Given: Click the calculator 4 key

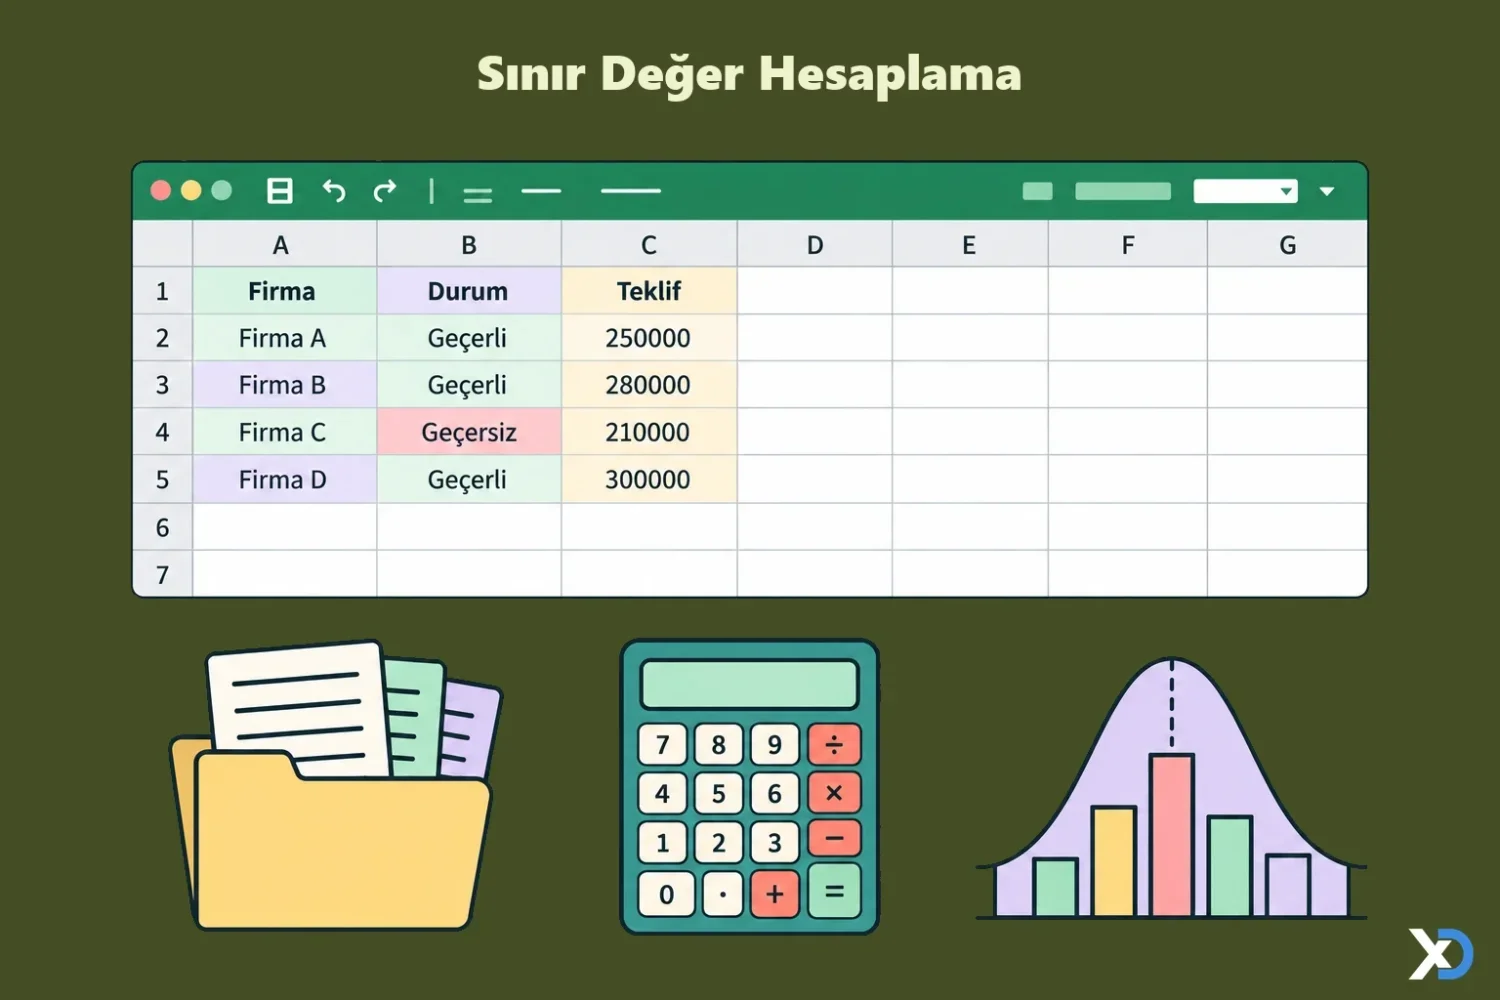Looking at the screenshot, I should (662, 793).
